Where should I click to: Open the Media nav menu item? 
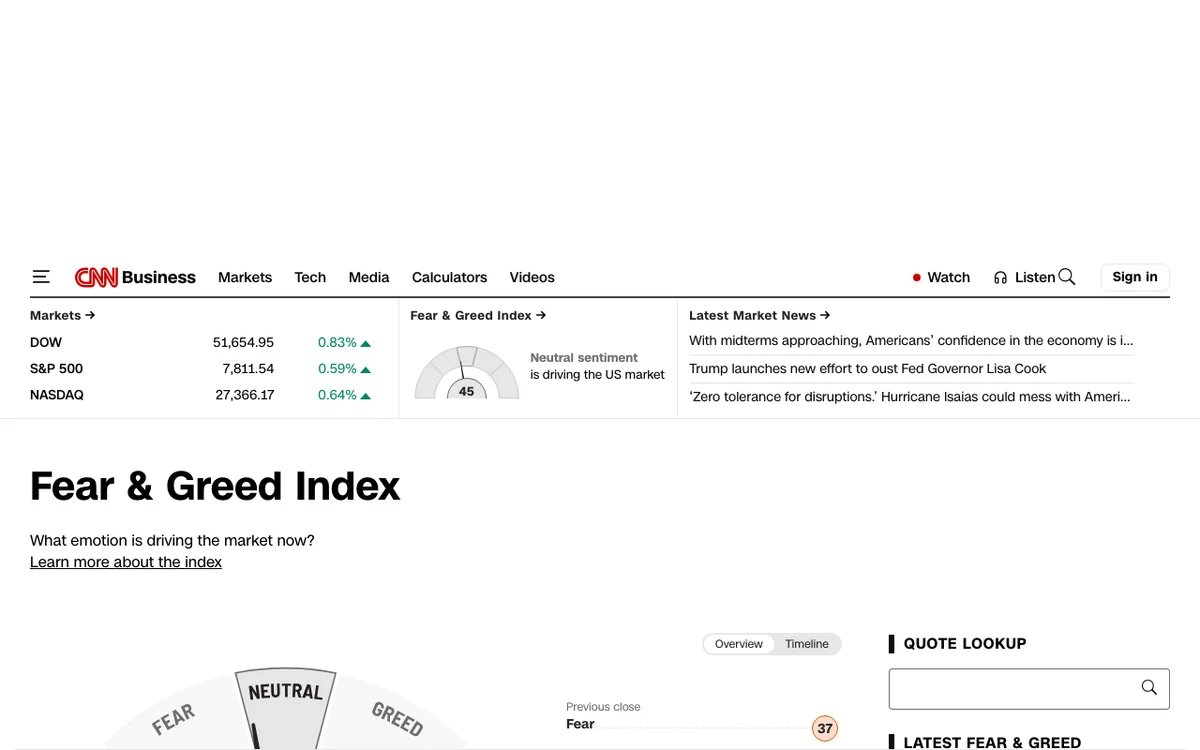369,277
